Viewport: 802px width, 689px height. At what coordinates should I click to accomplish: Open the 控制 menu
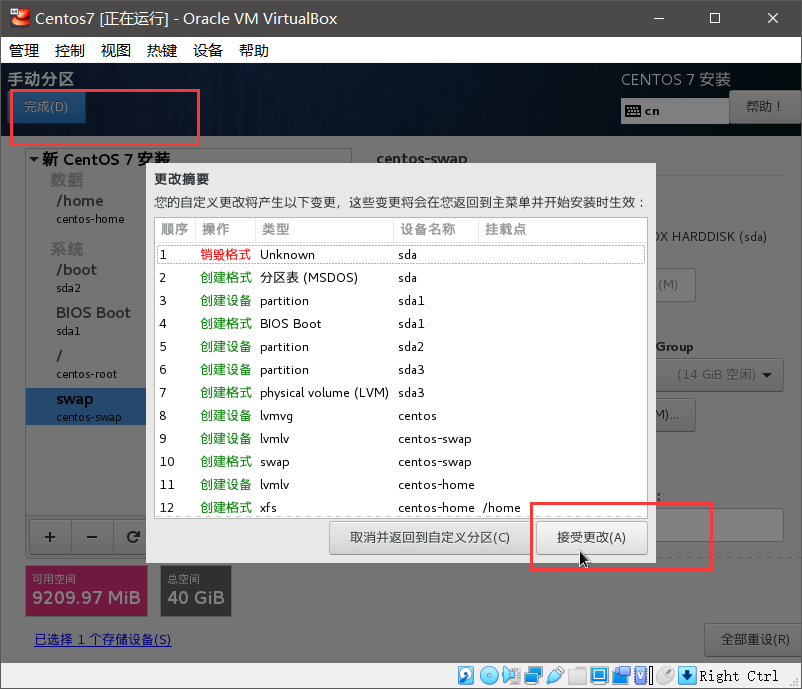(x=69, y=50)
